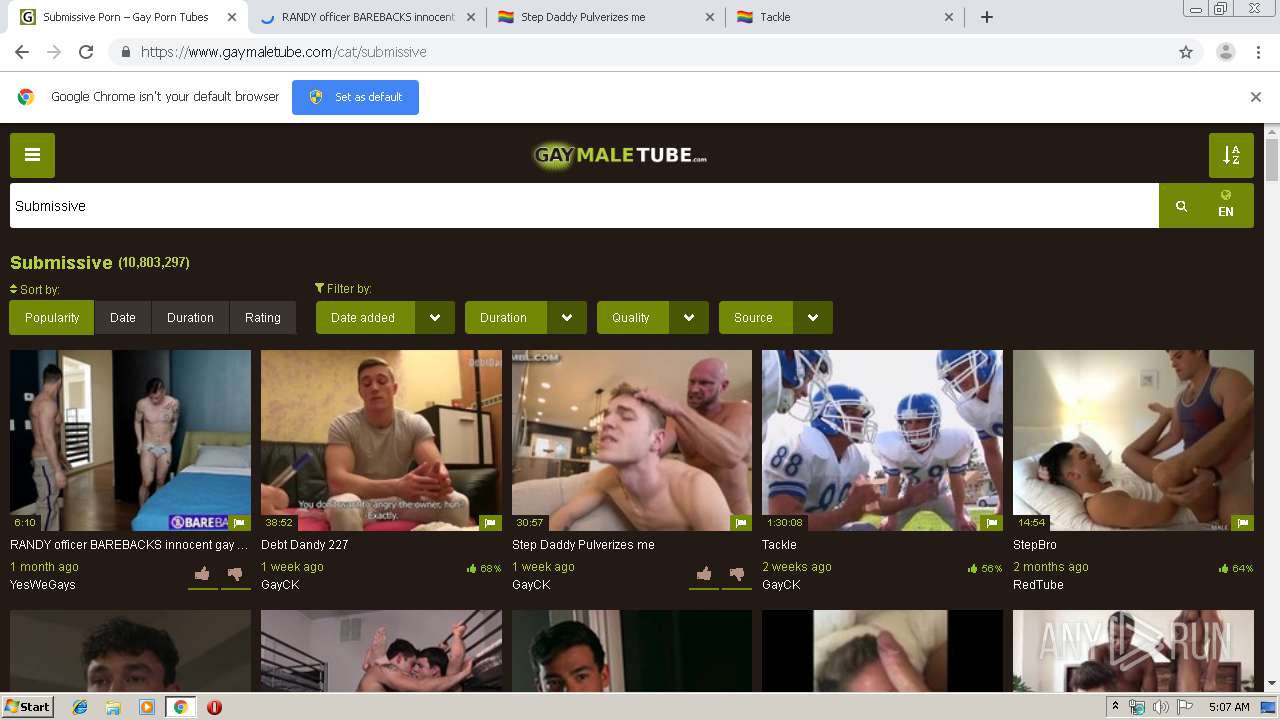This screenshot has height=720, width=1280.
Task: Select the Submissive Porn tab
Action: click(x=130, y=17)
